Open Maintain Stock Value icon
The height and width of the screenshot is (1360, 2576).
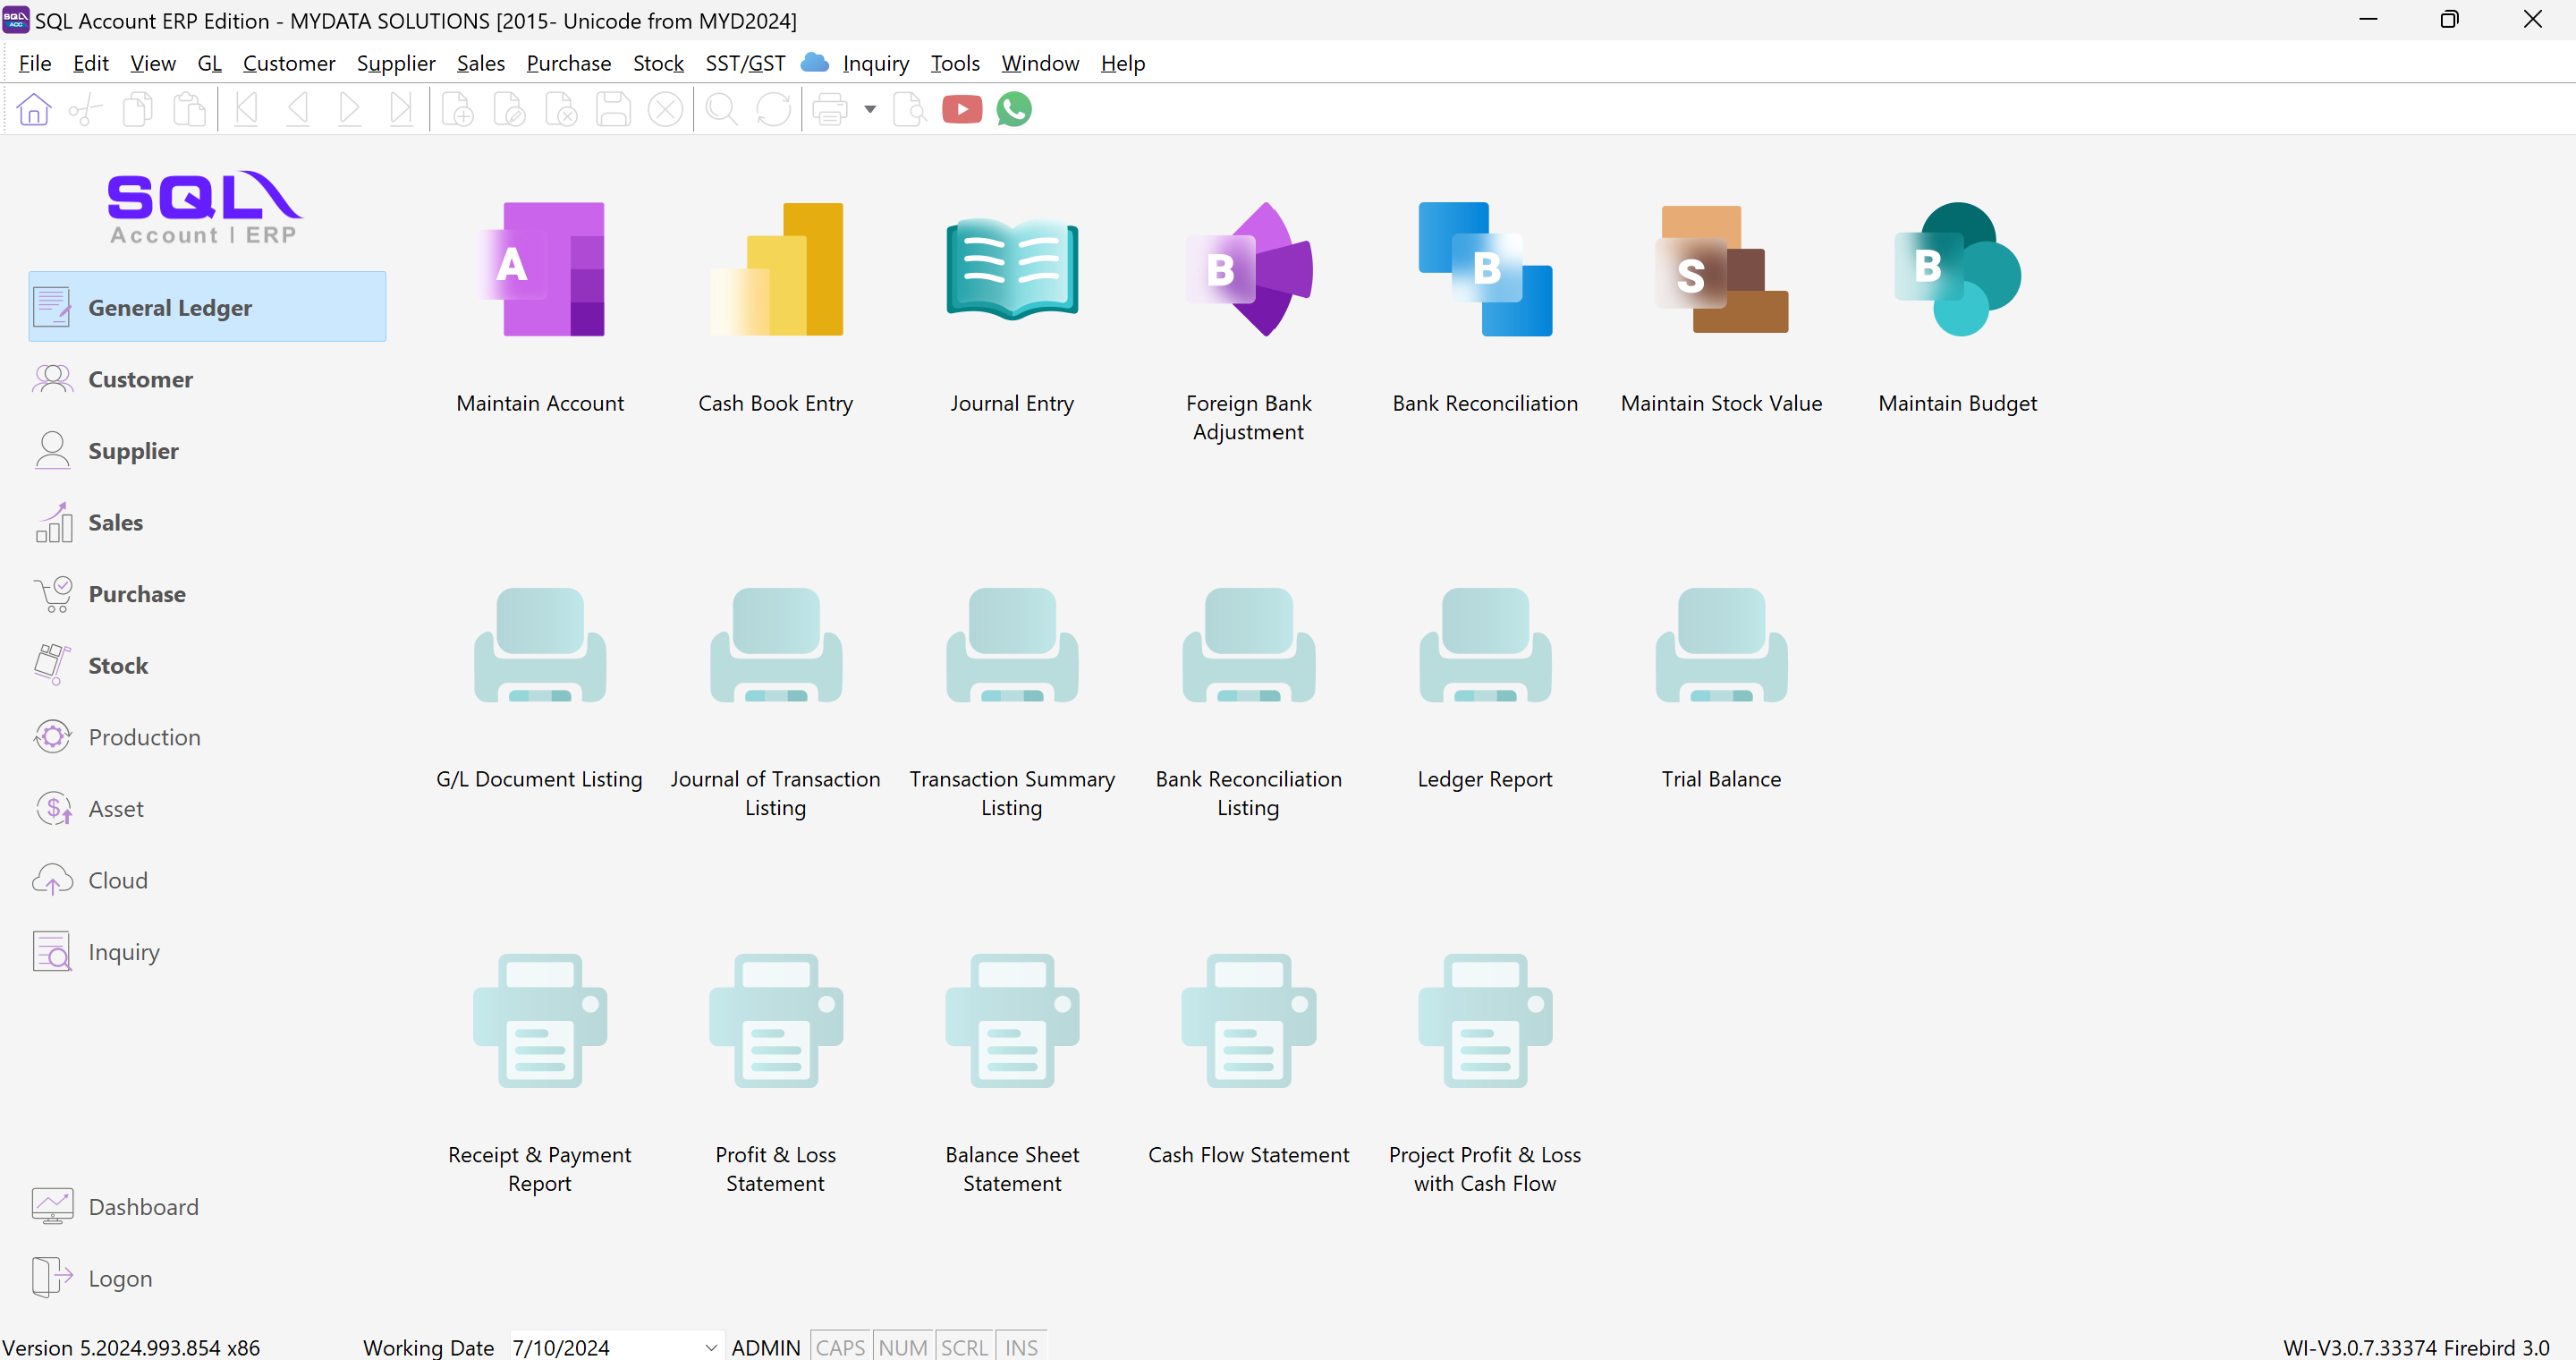(1721, 270)
